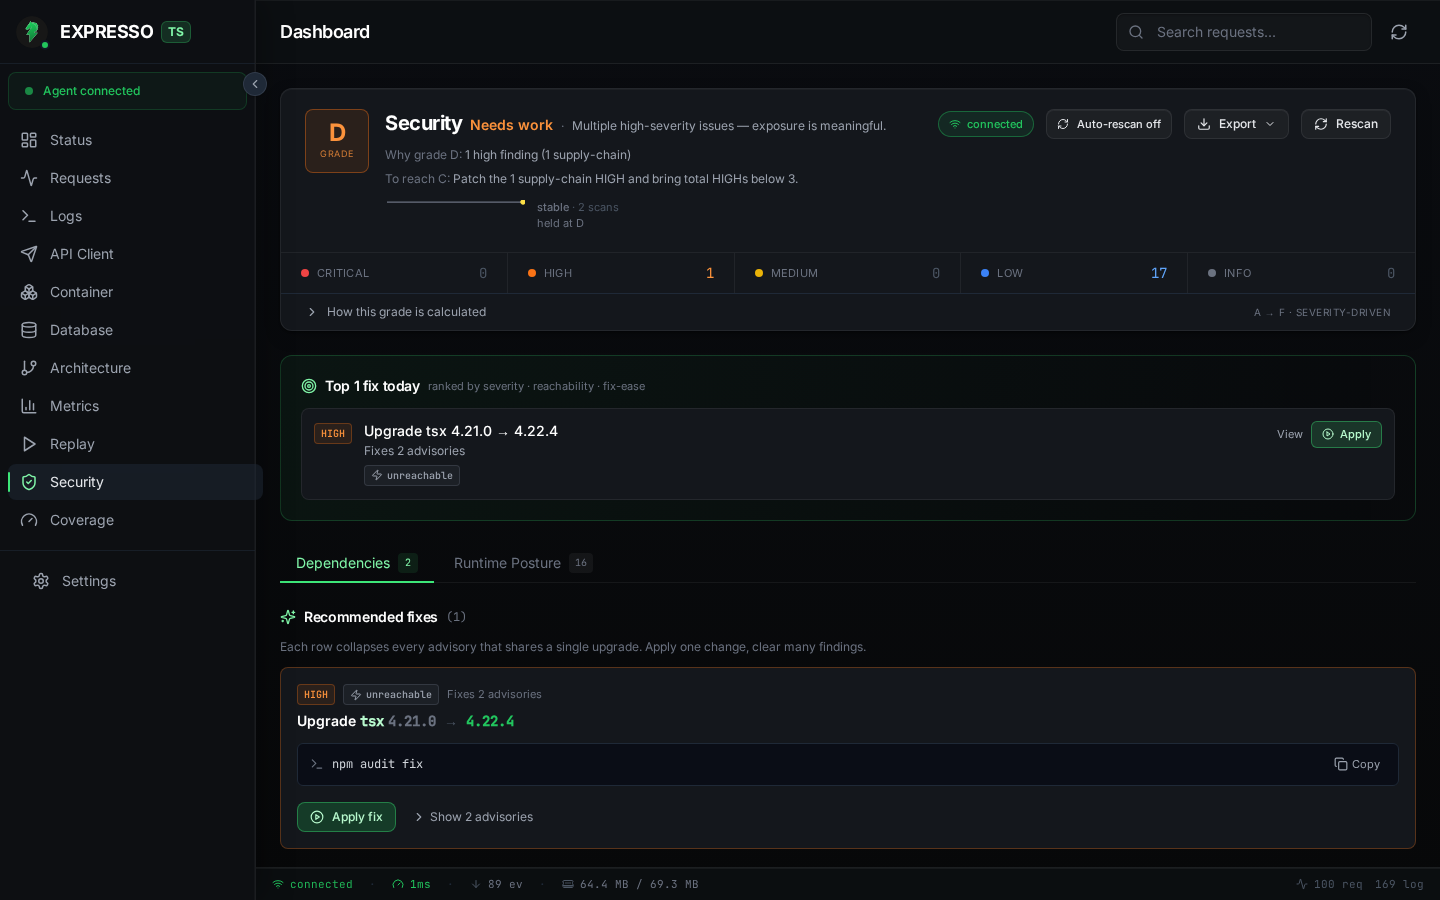The width and height of the screenshot is (1440, 900).
Task: Switch to the Runtime Posture tab
Action: (523, 563)
